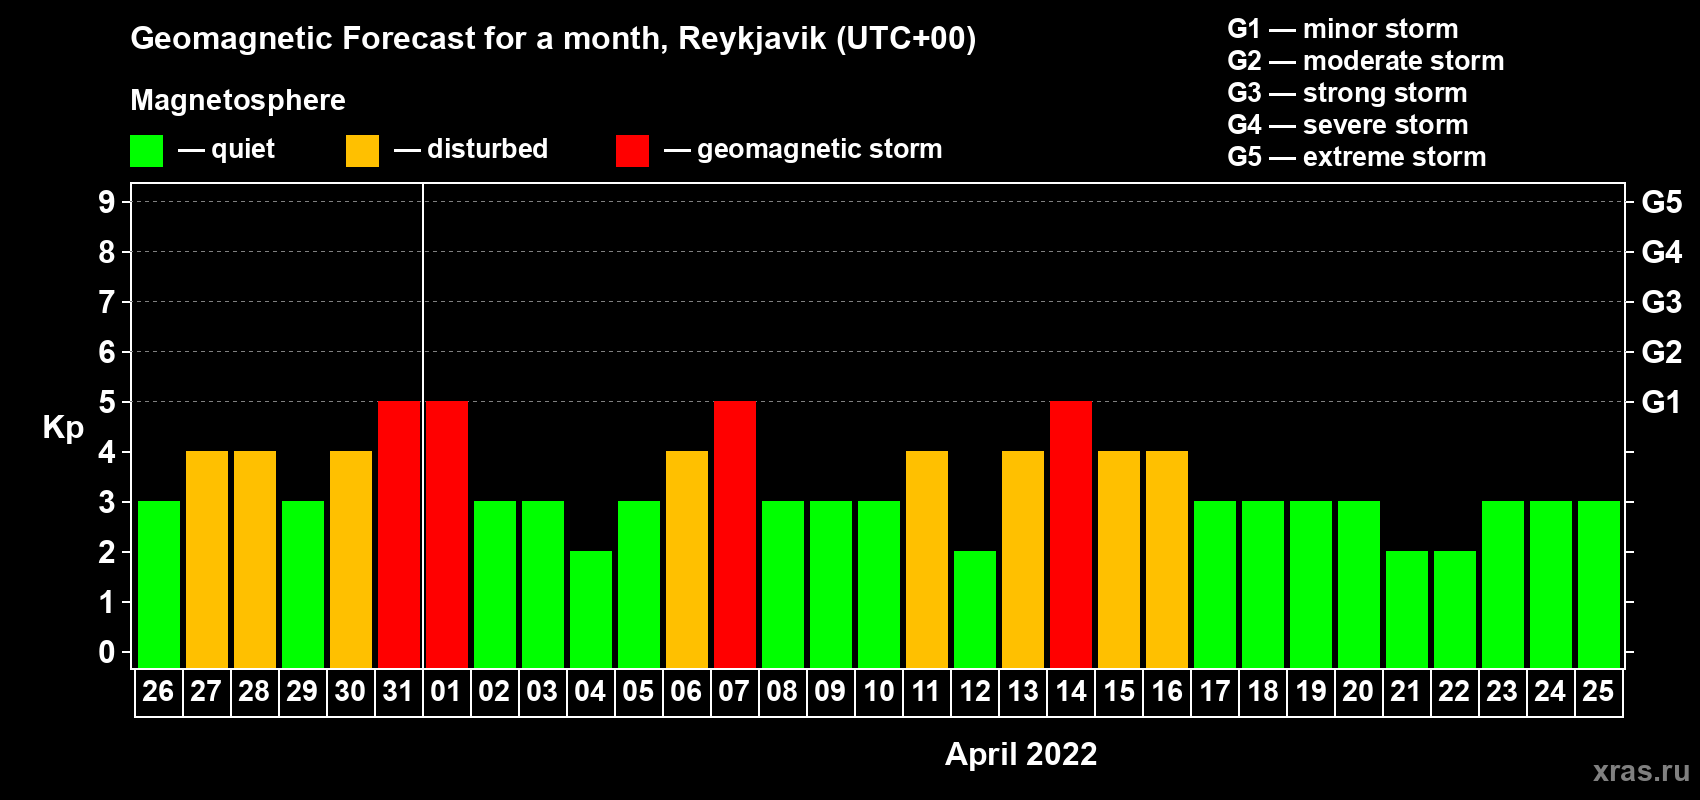Click the orange bar for day 27
Image resolution: width=1700 pixels, height=800 pixels.
click(x=207, y=559)
